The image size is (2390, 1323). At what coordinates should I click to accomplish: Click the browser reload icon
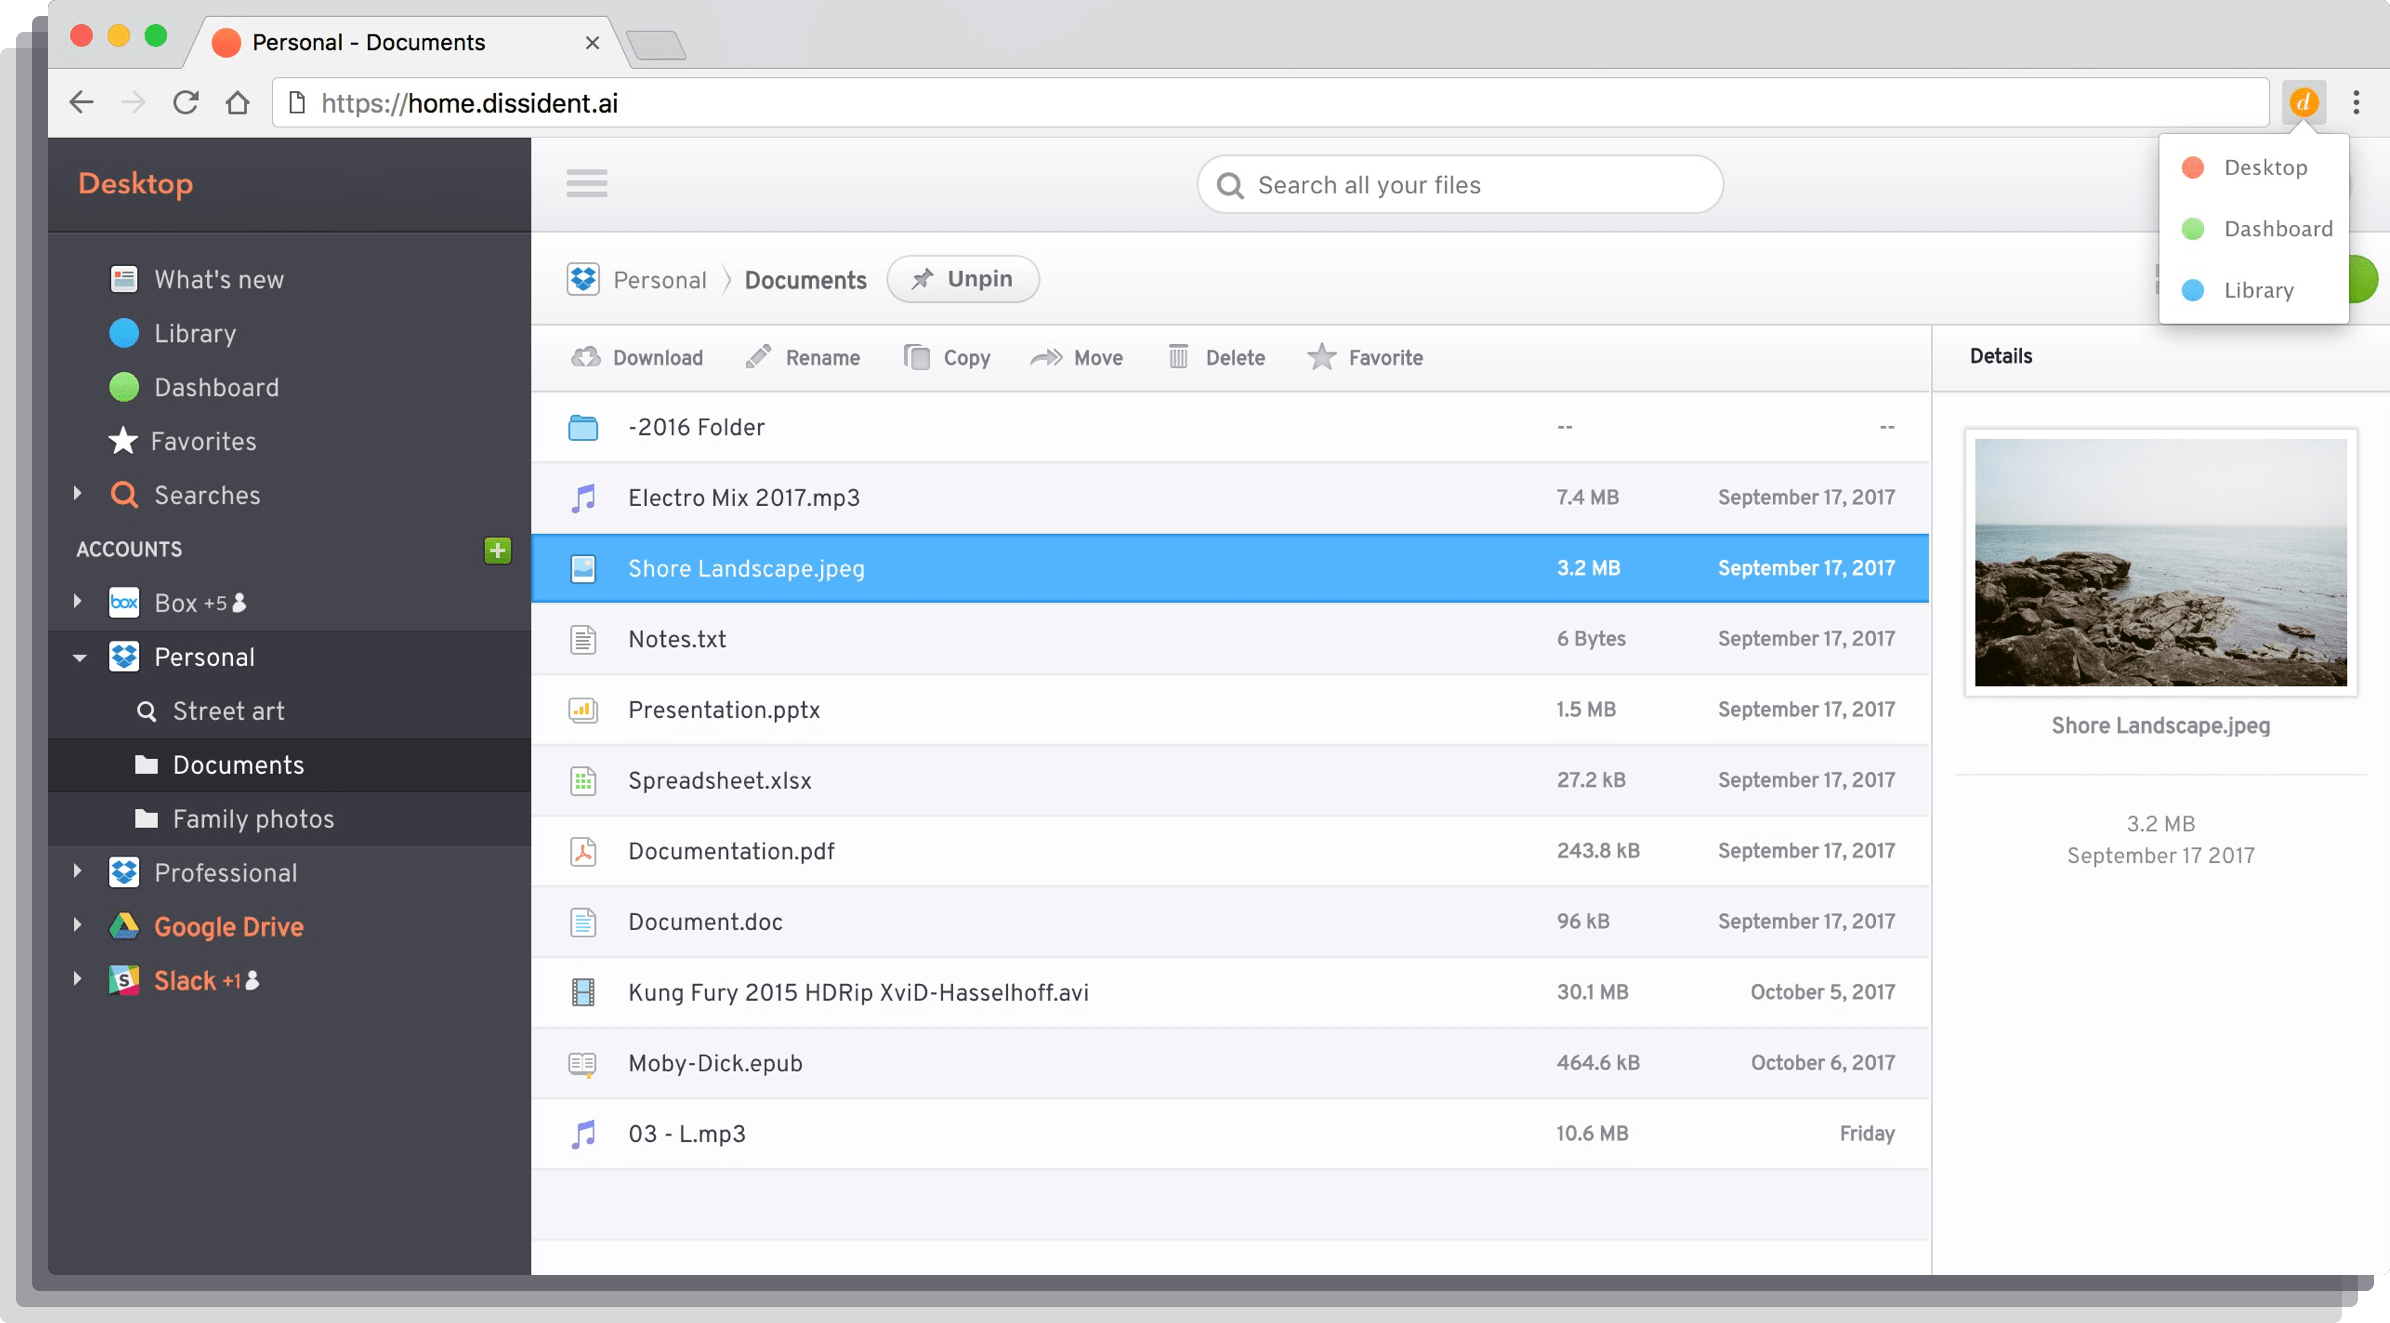(x=186, y=102)
